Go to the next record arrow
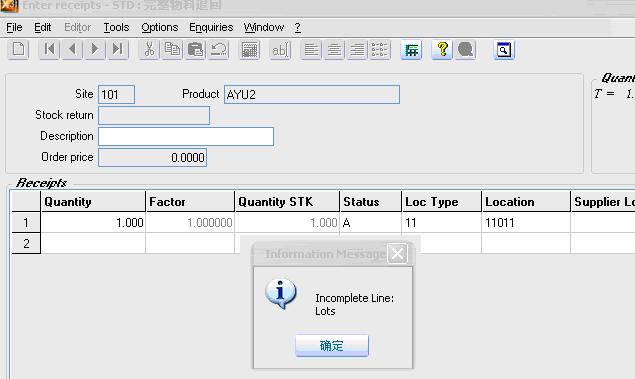This screenshot has height=379, width=635. coord(95,50)
